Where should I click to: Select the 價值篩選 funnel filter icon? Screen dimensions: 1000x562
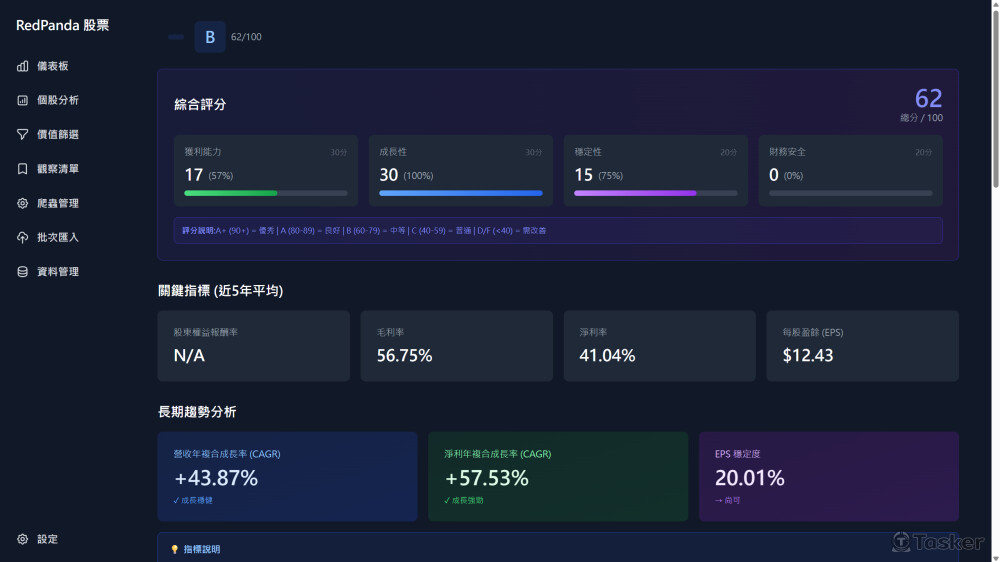click(22, 134)
